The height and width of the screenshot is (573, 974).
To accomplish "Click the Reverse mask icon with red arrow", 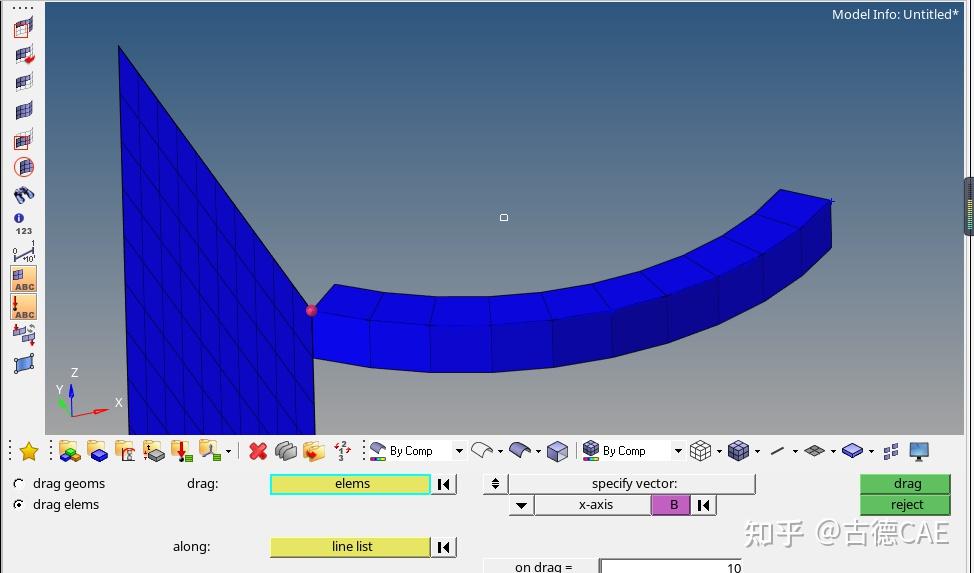I will [24, 55].
